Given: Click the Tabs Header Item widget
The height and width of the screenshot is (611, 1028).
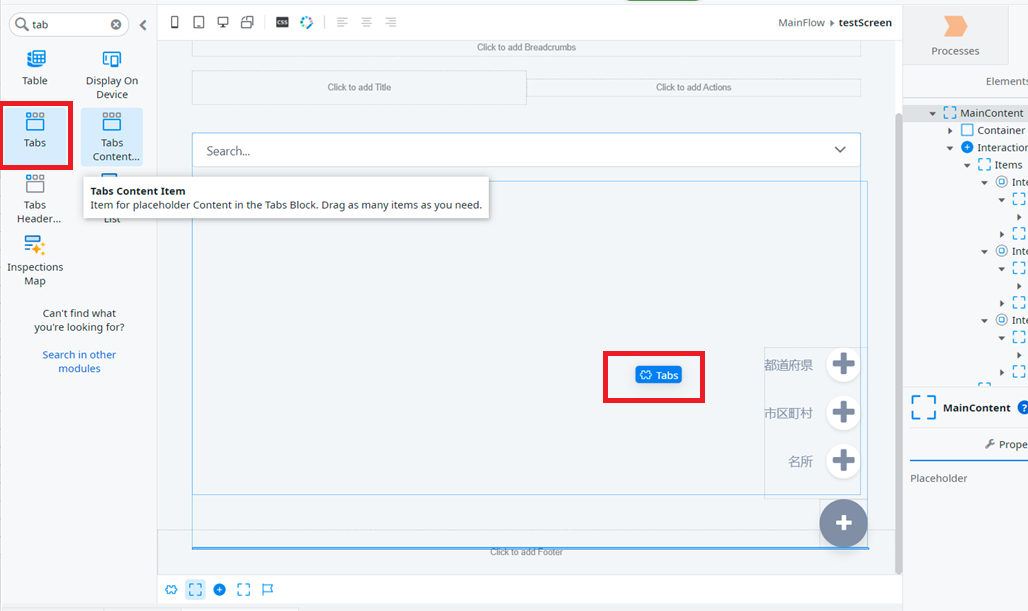Looking at the screenshot, I should click(x=35, y=197).
